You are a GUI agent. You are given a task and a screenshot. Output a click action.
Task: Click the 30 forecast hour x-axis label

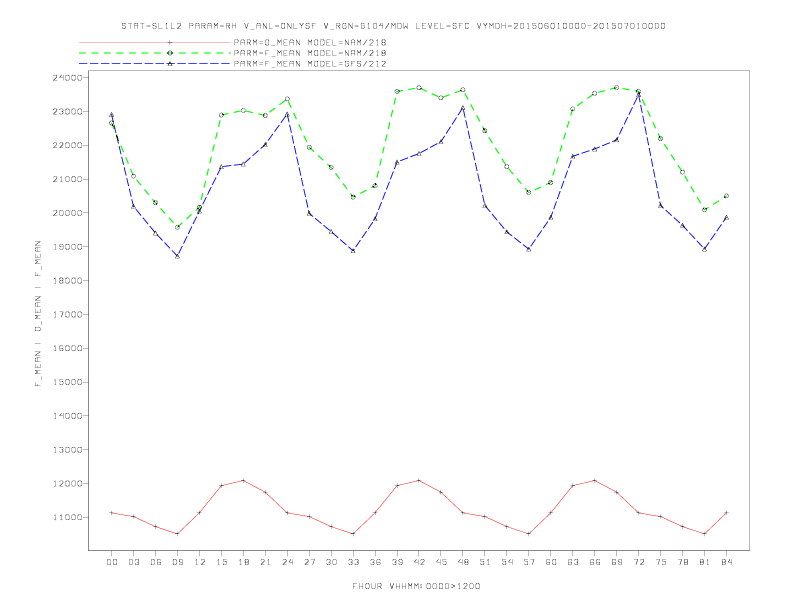click(331, 562)
